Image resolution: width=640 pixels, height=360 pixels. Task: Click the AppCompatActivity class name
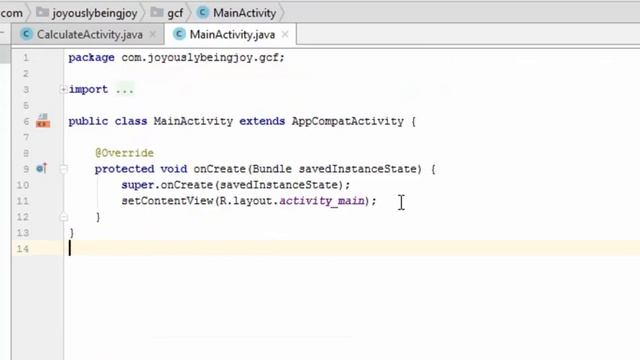pyautogui.click(x=348, y=121)
